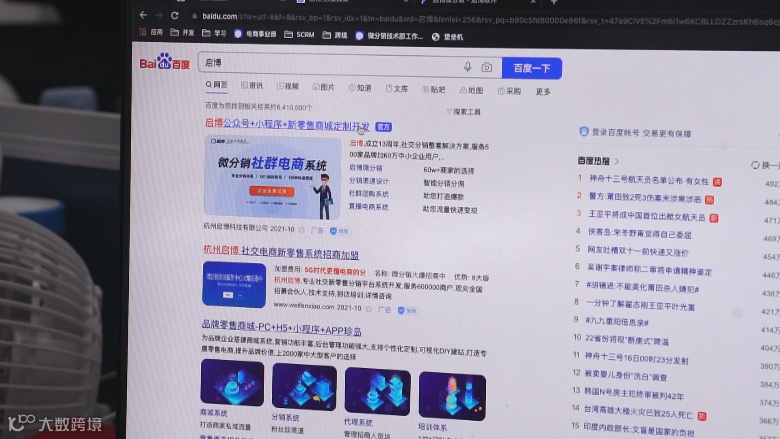Click the 换一换 refresh icon in hot search
780x439 pixels.
point(755,165)
